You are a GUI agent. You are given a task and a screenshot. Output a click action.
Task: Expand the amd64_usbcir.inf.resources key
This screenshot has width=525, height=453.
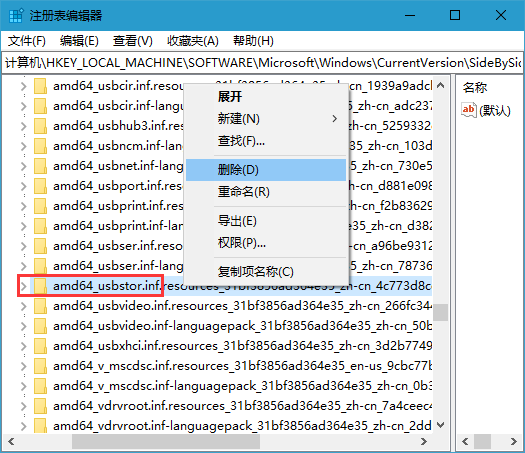pyautogui.click(x=23, y=86)
